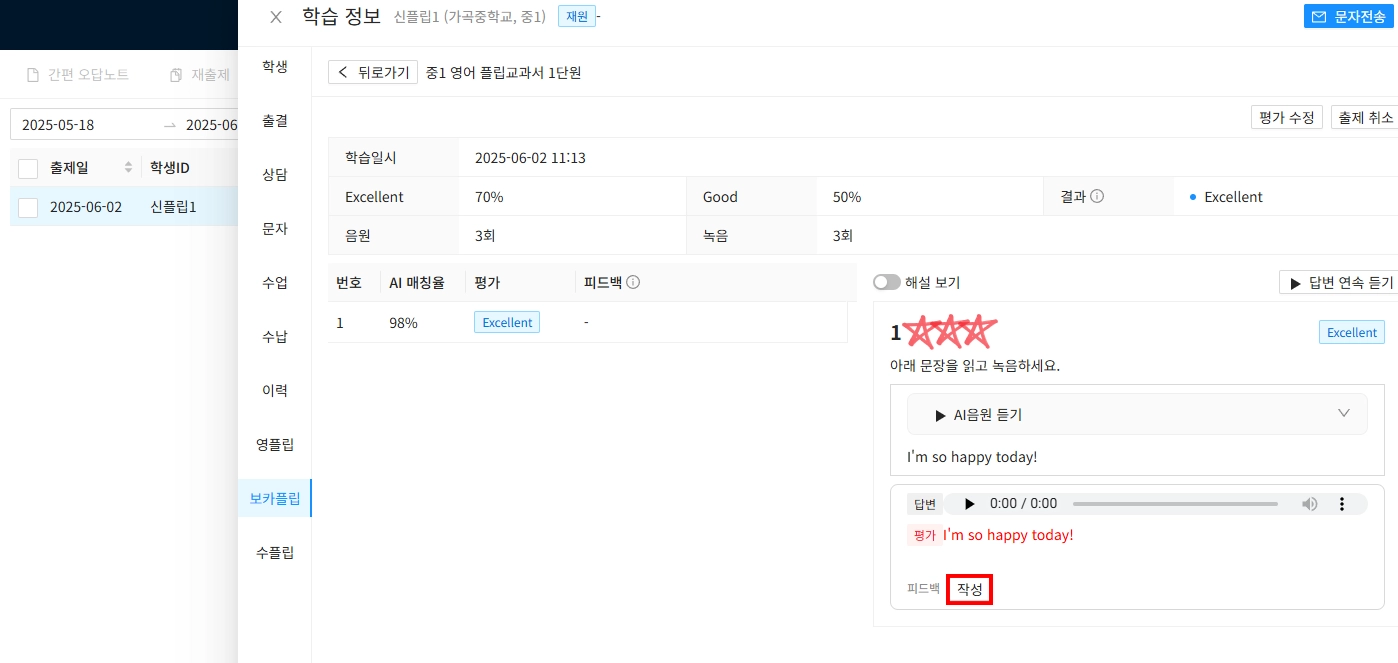Mute the answer audio via speaker icon
1398x663 pixels.
click(1309, 504)
